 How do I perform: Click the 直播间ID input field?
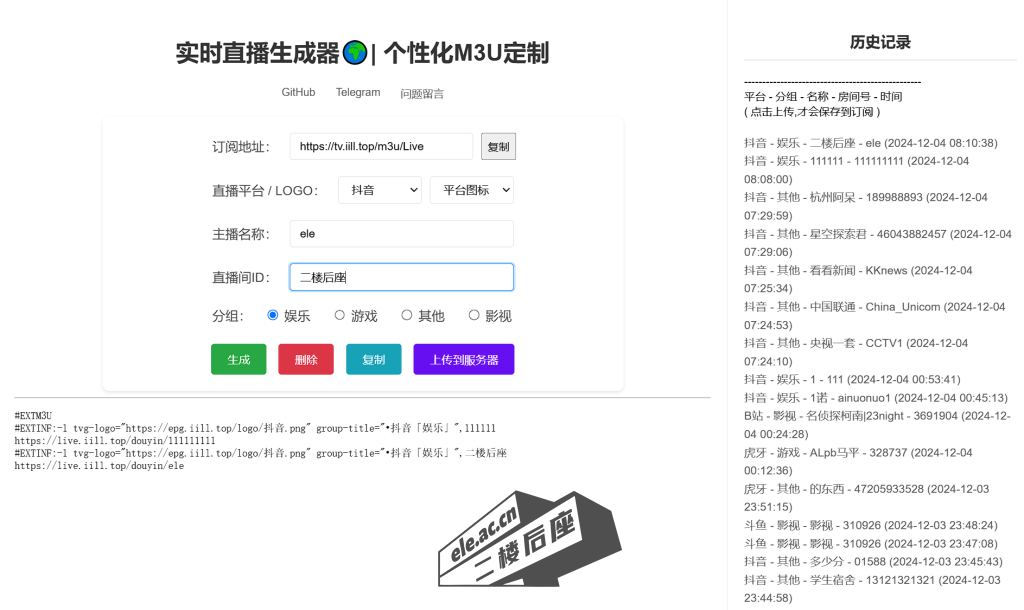[x=401, y=277]
